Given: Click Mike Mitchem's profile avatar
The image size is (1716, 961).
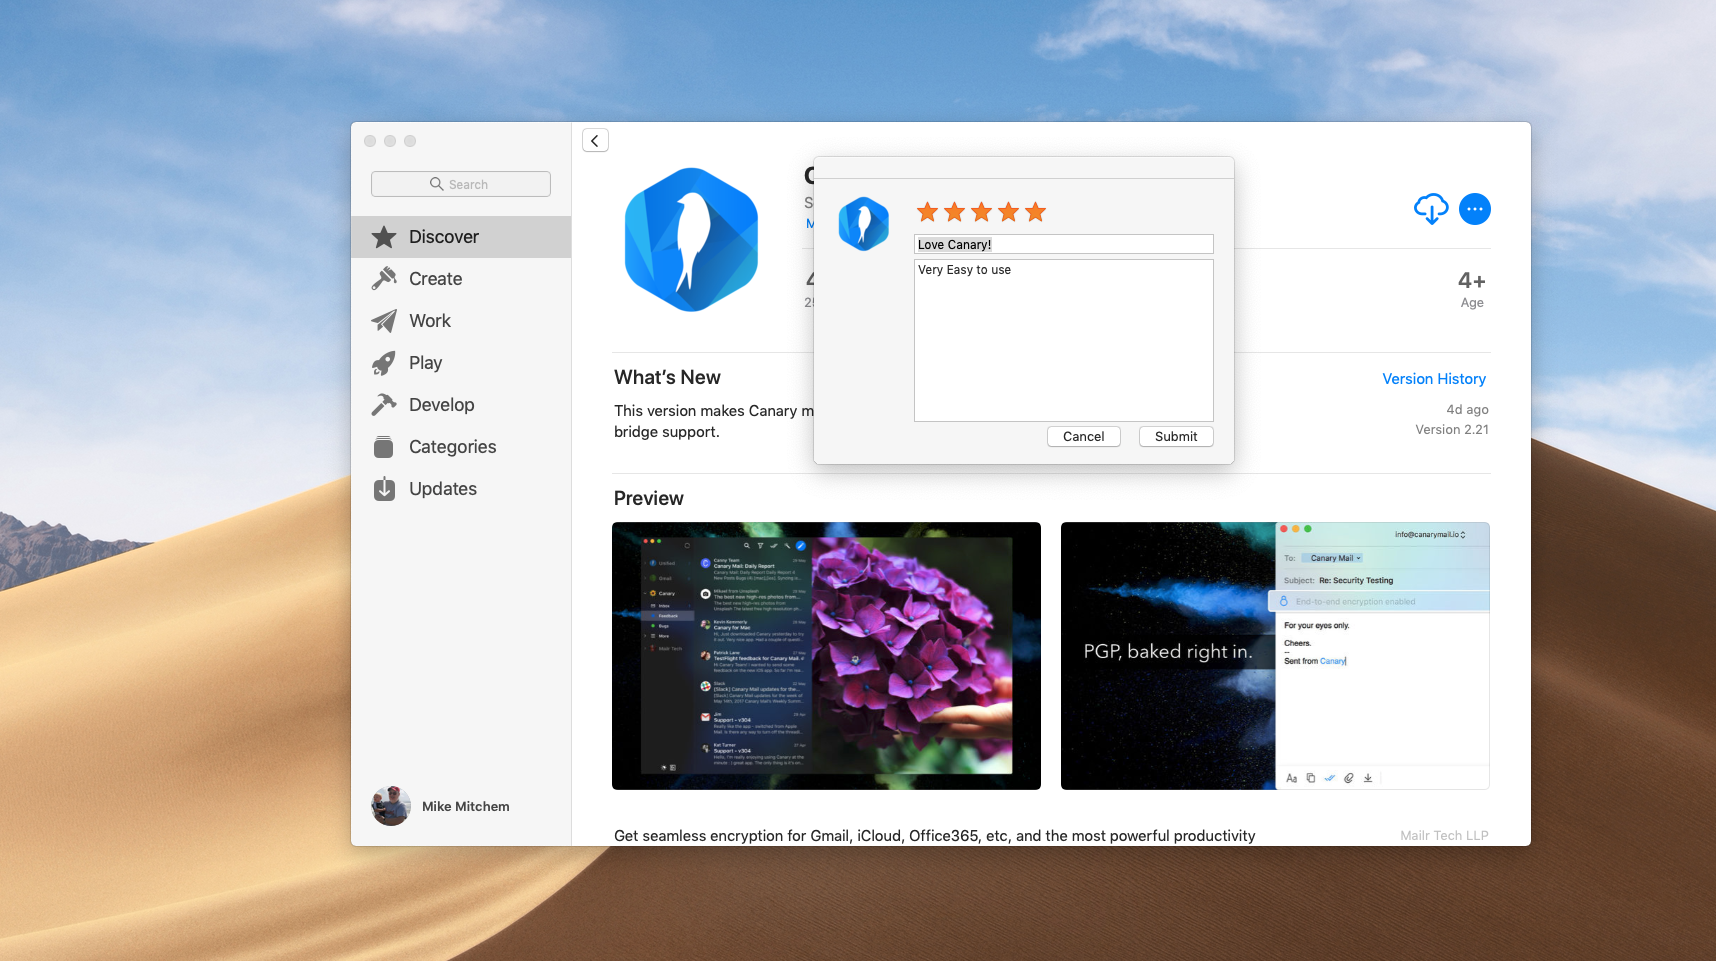Looking at the screenshot, I should [391, 806].
